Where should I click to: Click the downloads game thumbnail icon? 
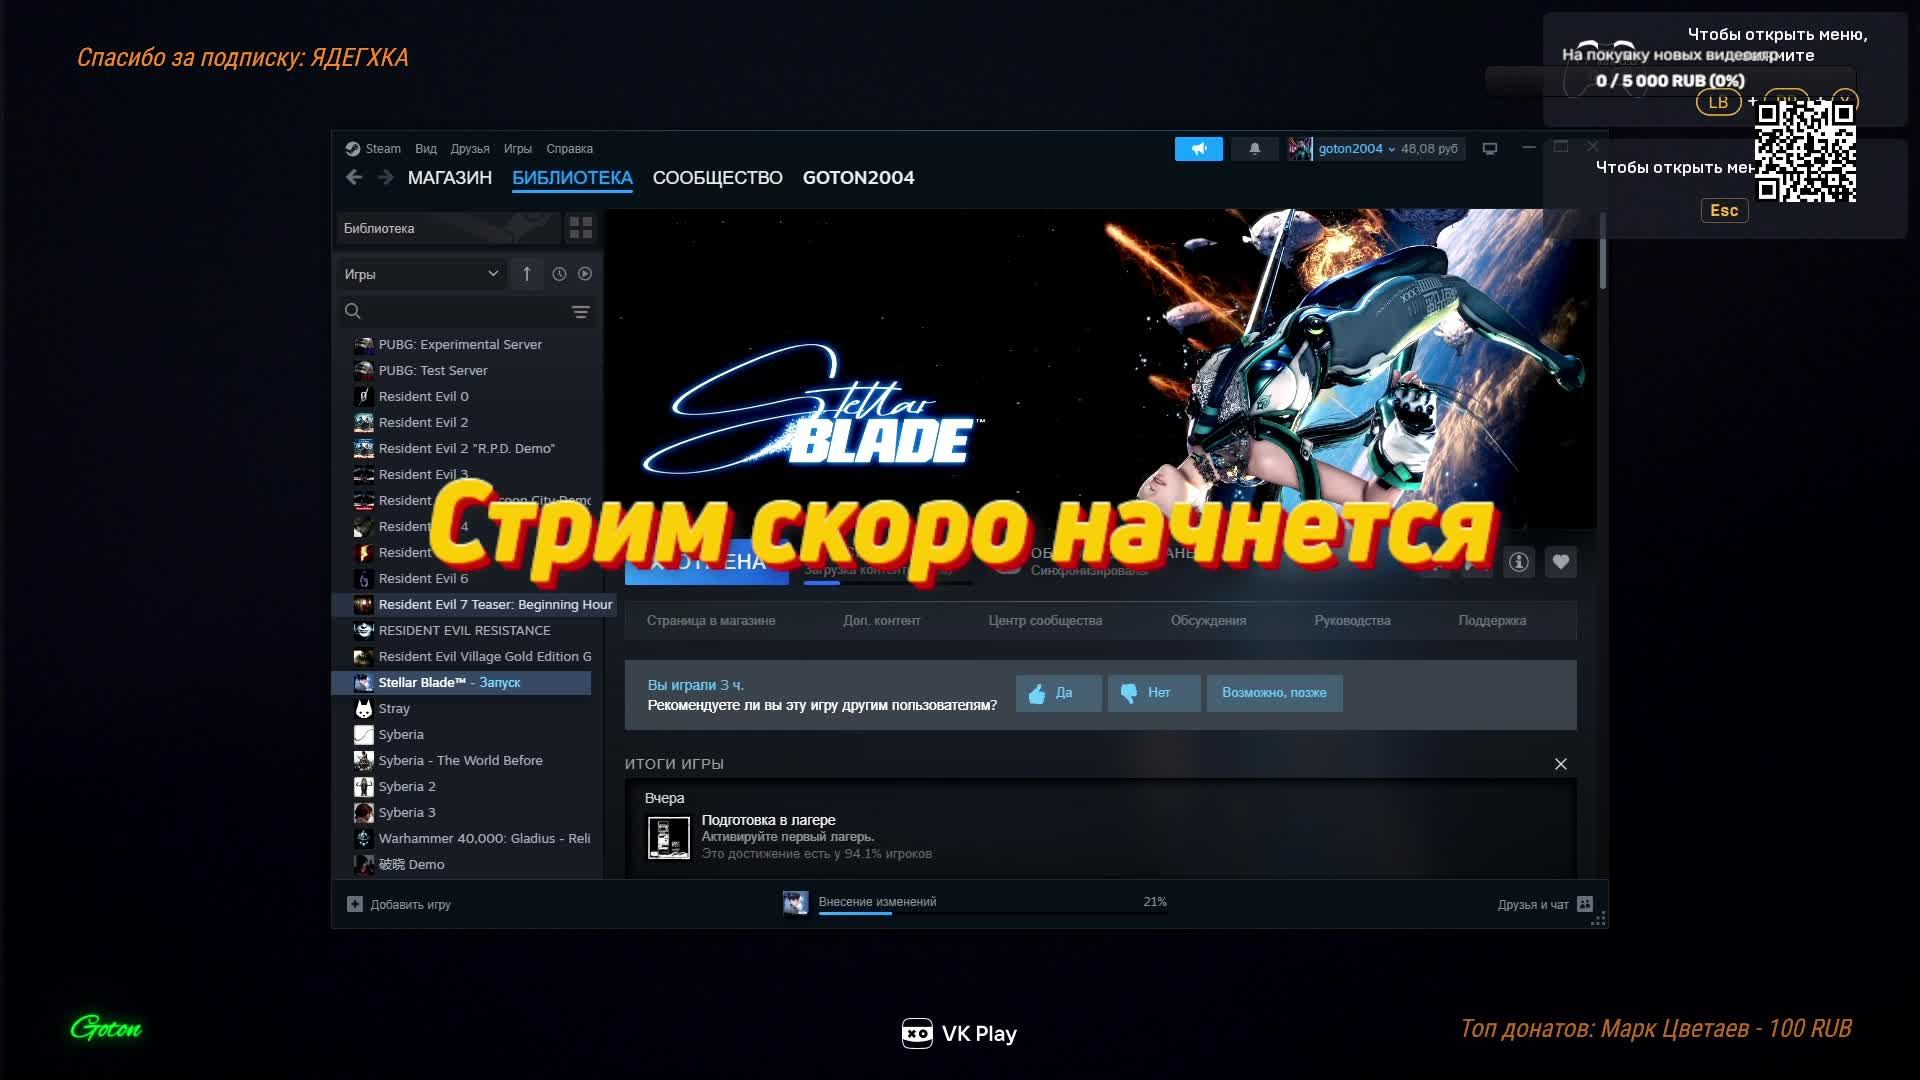coord(796,903)
